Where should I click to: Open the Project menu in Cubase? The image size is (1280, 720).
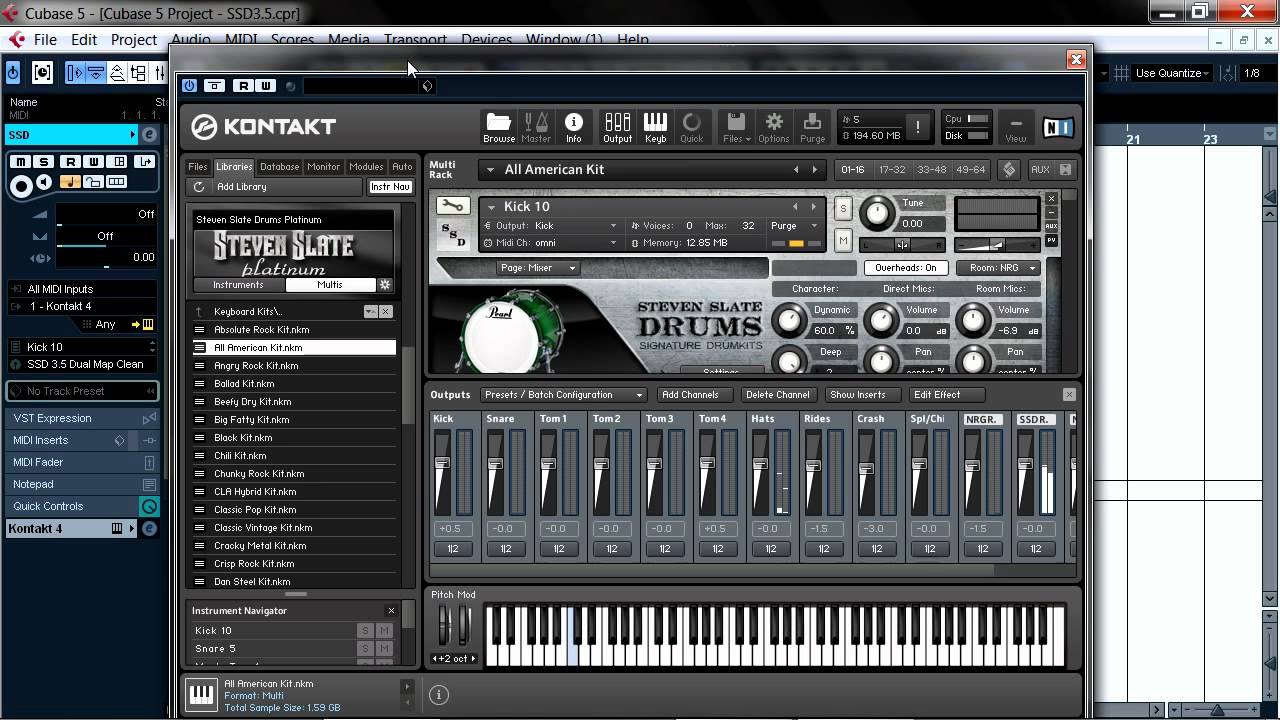[134, 40]
